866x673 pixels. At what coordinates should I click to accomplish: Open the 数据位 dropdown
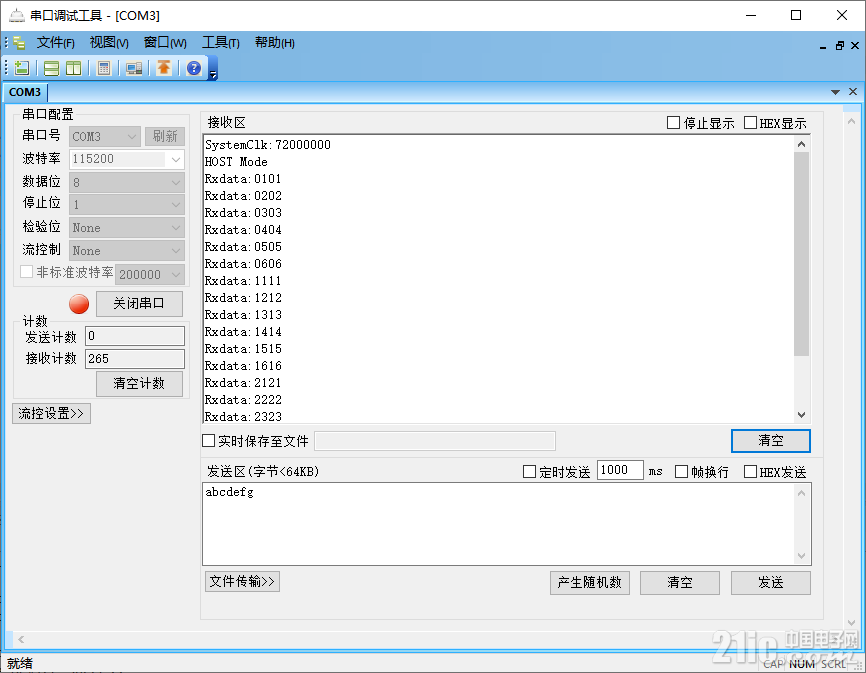[x=126, y=182]
